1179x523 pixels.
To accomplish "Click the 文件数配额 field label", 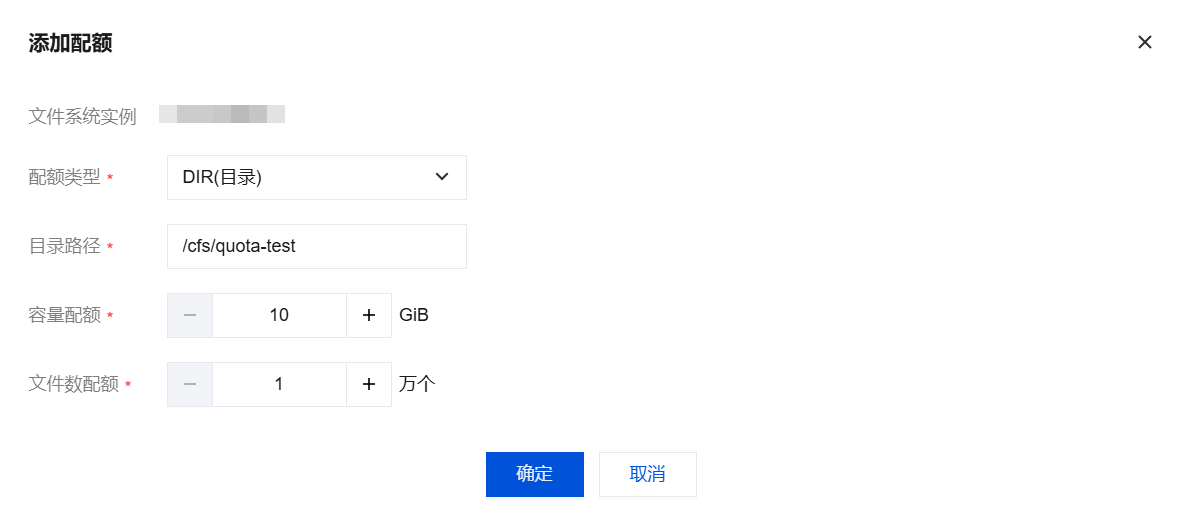I will (x=73, y=384).
